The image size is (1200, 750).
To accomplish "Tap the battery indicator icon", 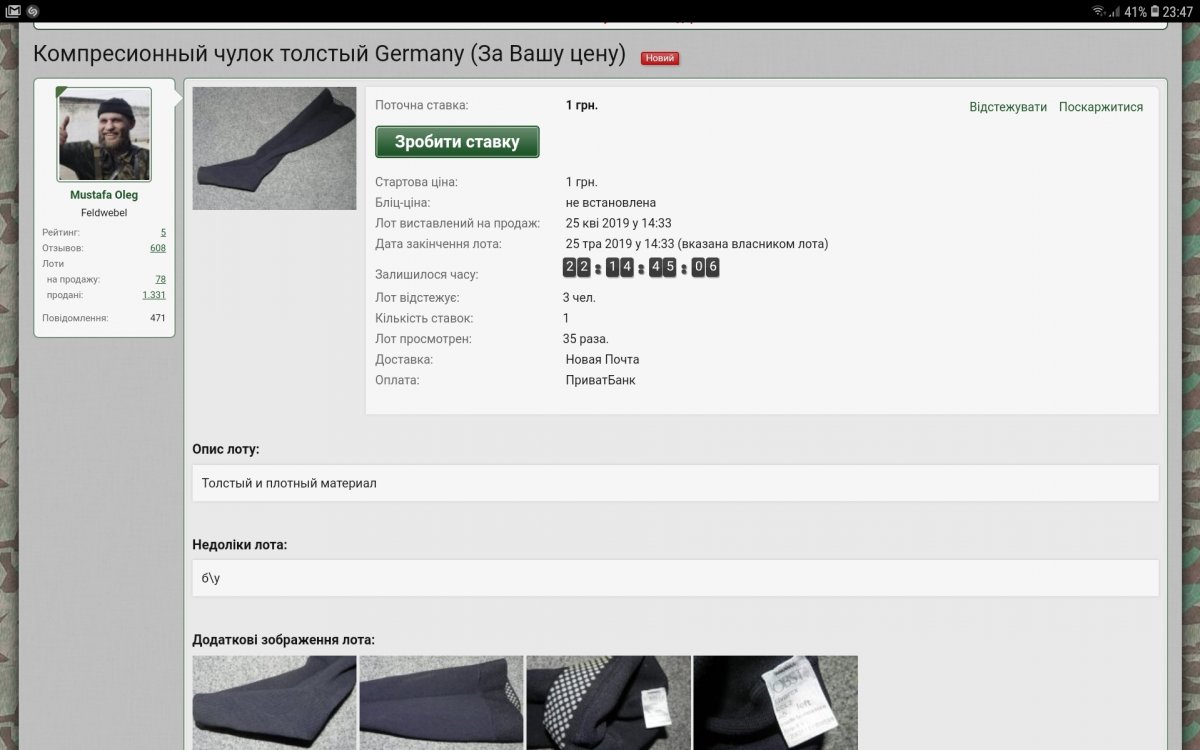I will [1153, 11].
